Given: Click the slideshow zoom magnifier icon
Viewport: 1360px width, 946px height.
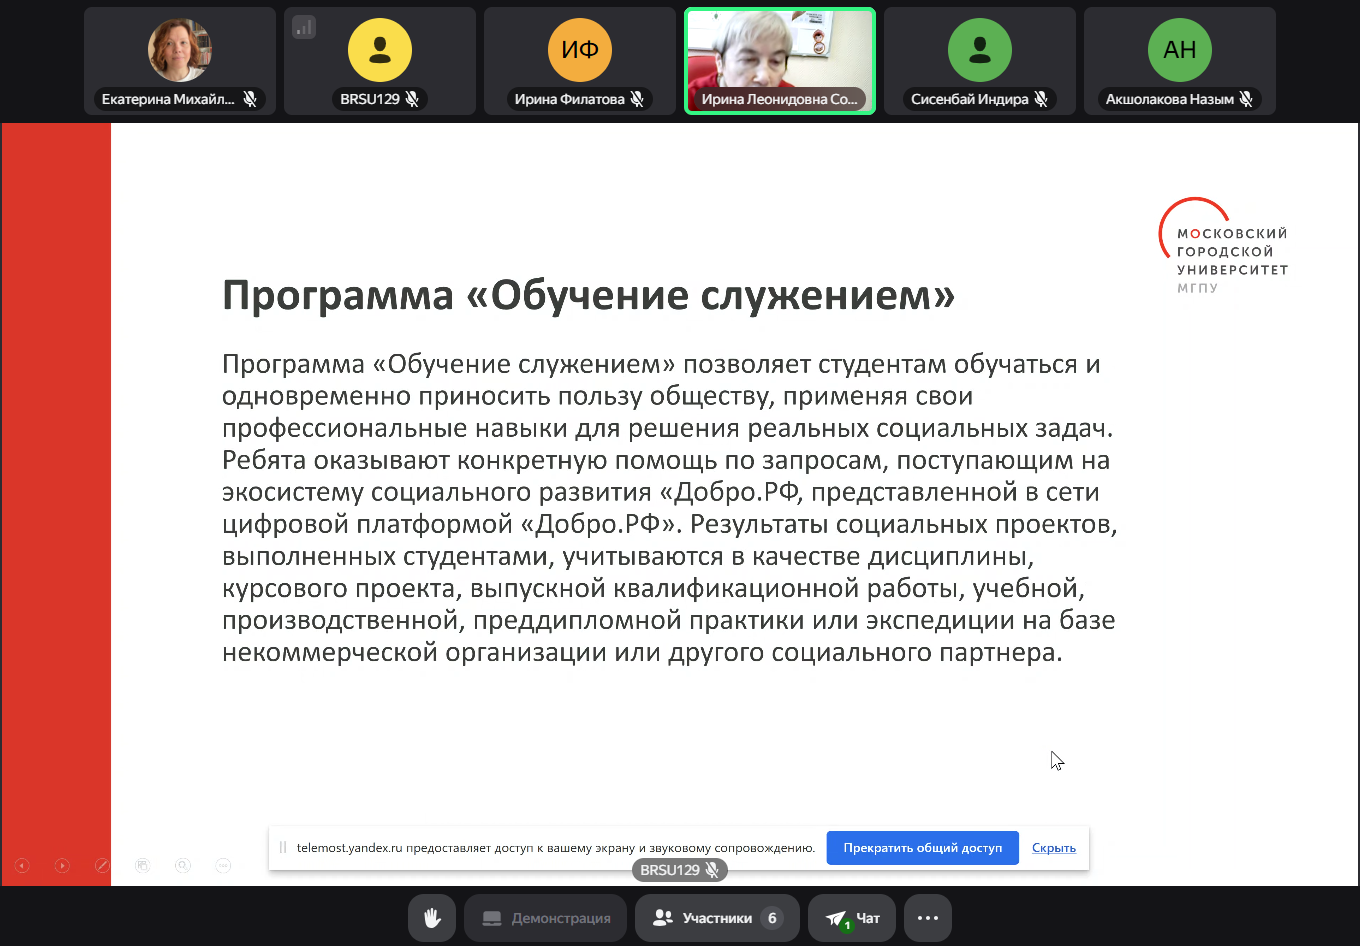Looking at the screenshot, I should [183, 866].
